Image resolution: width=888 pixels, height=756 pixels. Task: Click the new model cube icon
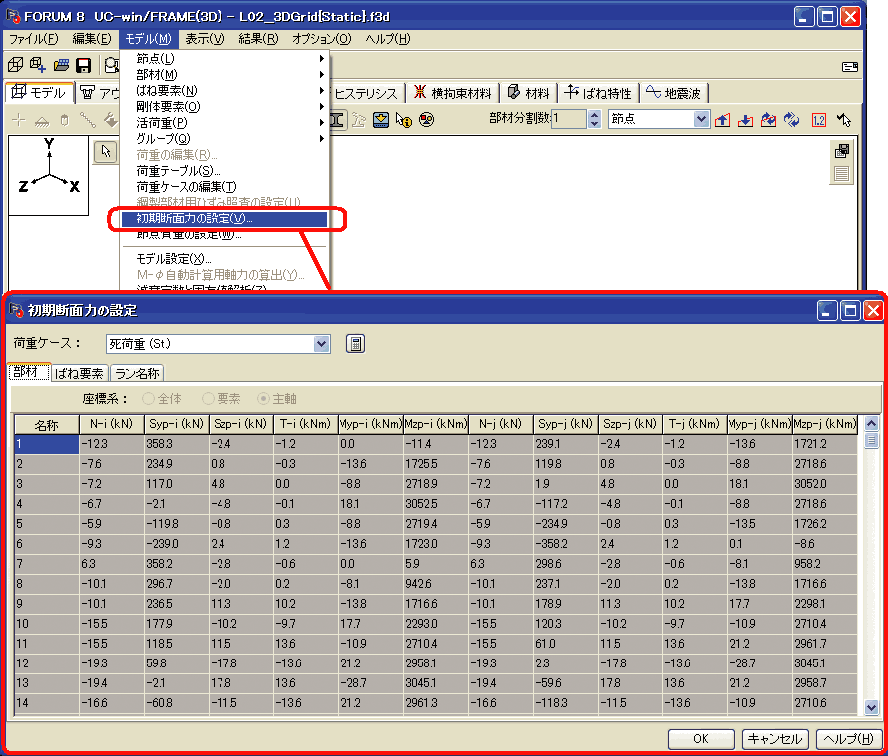coord(15,65)
